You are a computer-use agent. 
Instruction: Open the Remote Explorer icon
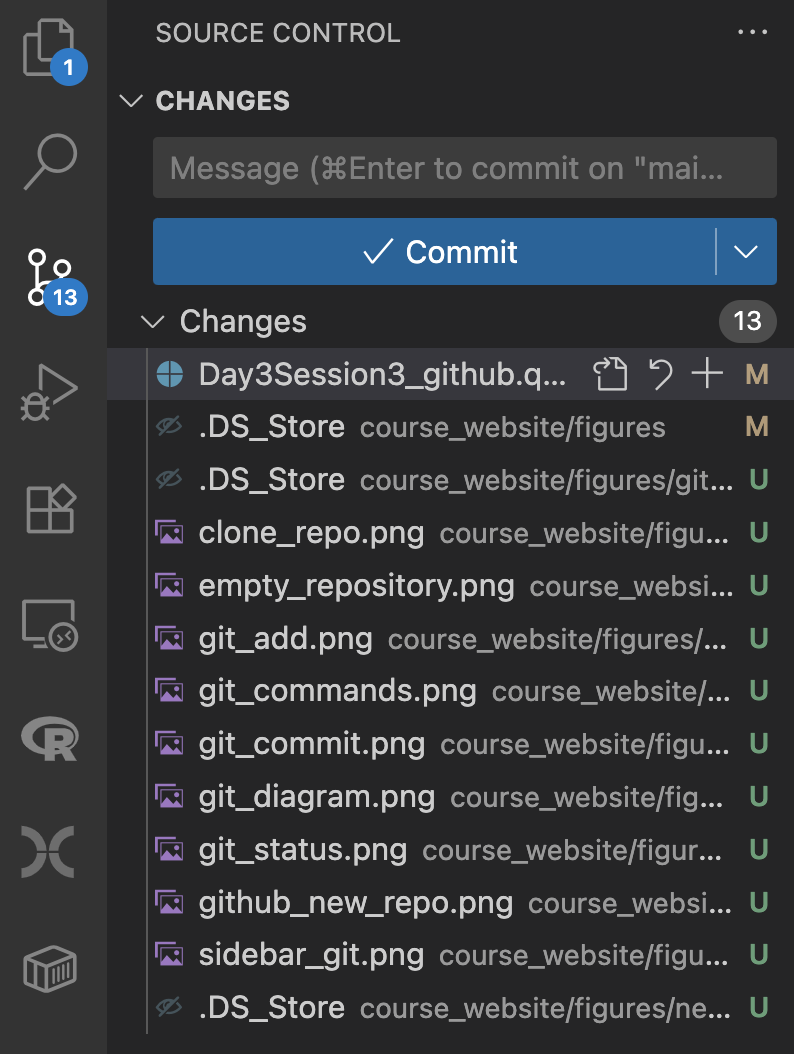tap(50, 625)
